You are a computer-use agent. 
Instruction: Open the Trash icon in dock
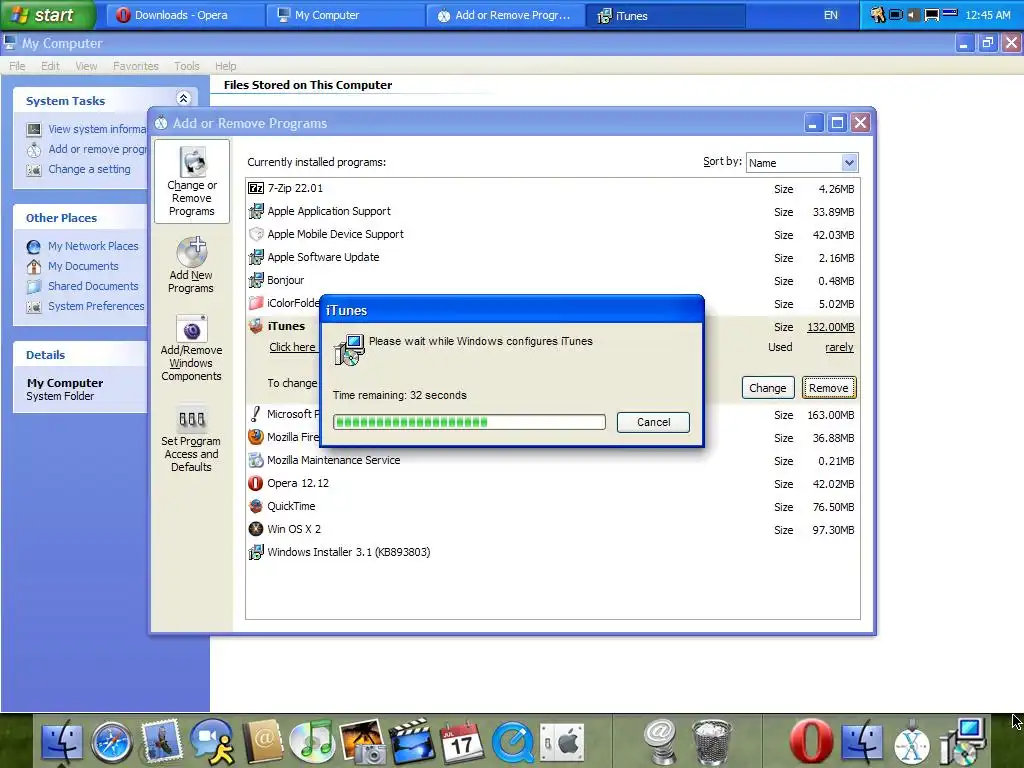click(712, 743)
